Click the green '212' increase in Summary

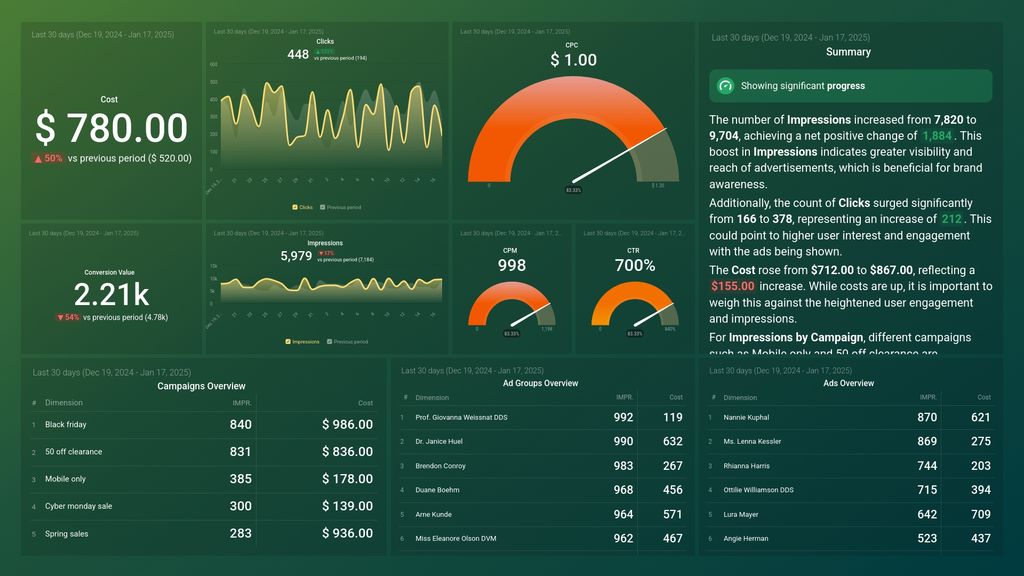(x=951, y=219)
